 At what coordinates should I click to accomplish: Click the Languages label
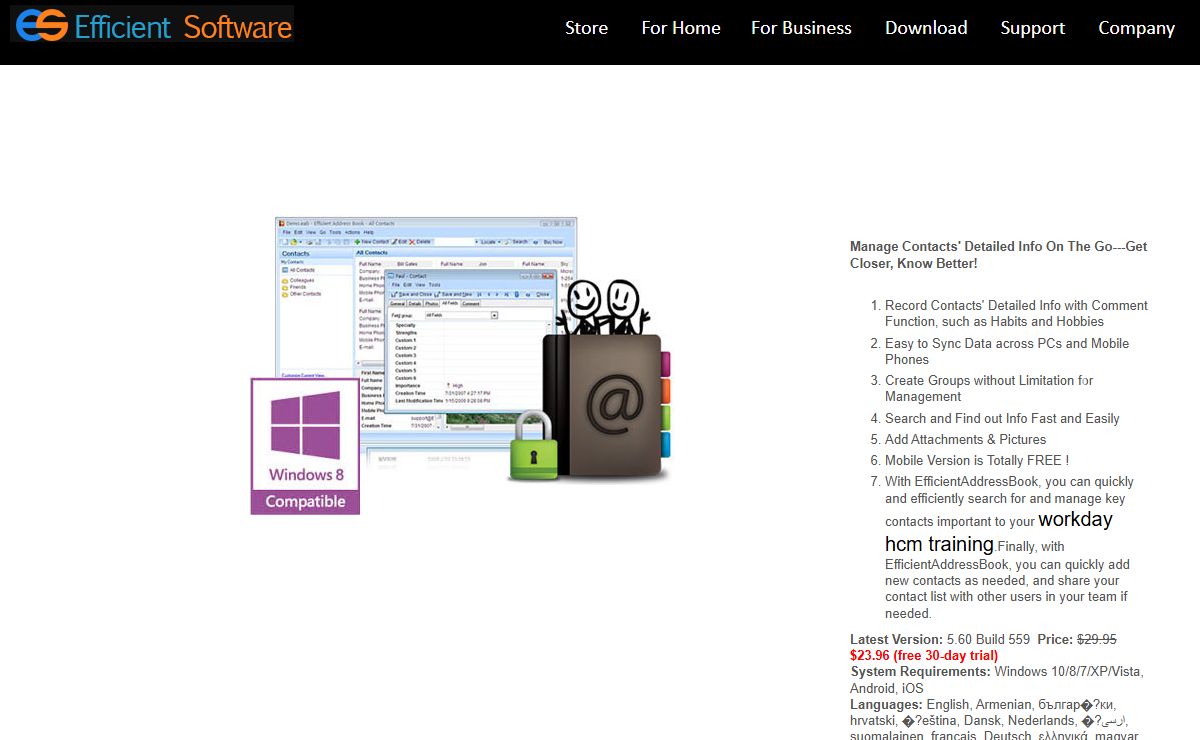click(x=886, y=704)
